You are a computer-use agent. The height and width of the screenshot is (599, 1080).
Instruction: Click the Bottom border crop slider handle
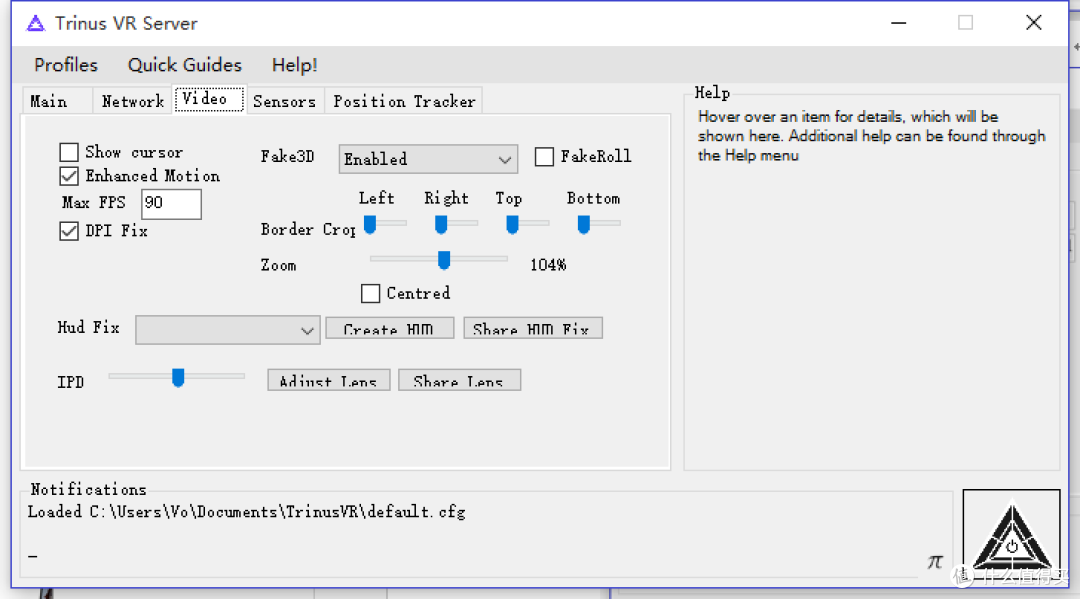(583, 224)
